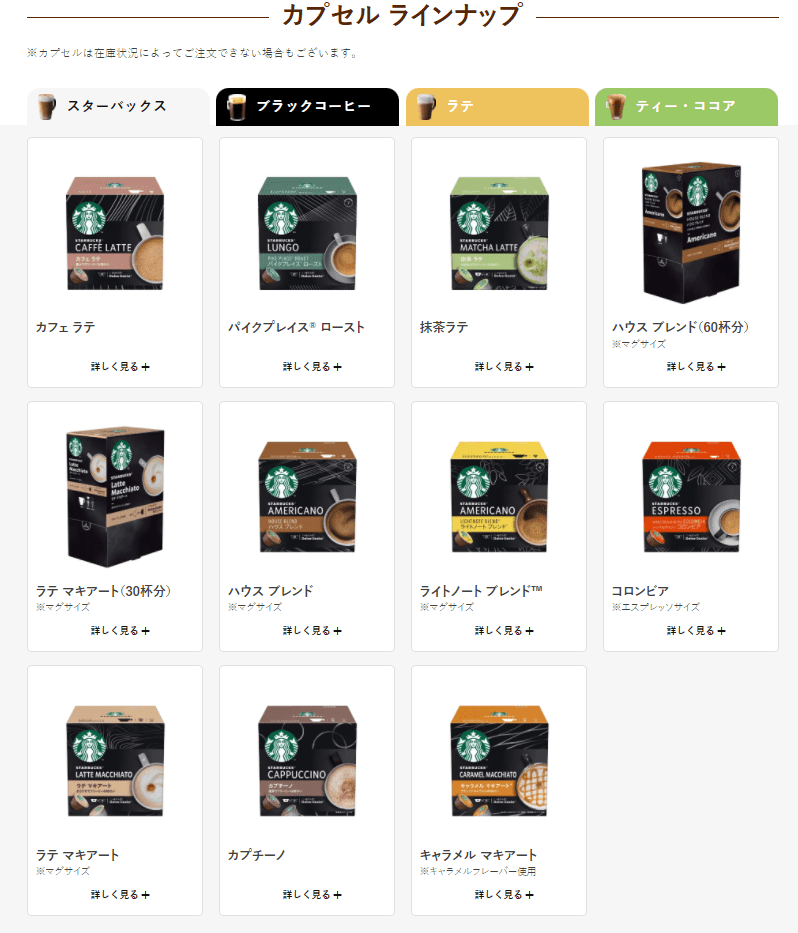Click the ライトノート ブレンド product title
798x933 pixels.
(x=481, y=591)
